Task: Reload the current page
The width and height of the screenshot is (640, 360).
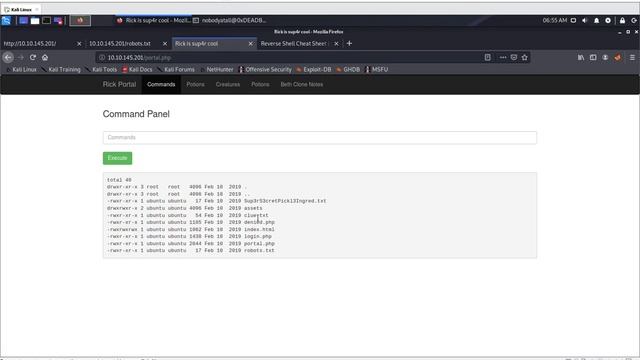Action: [x=33, y=58]
